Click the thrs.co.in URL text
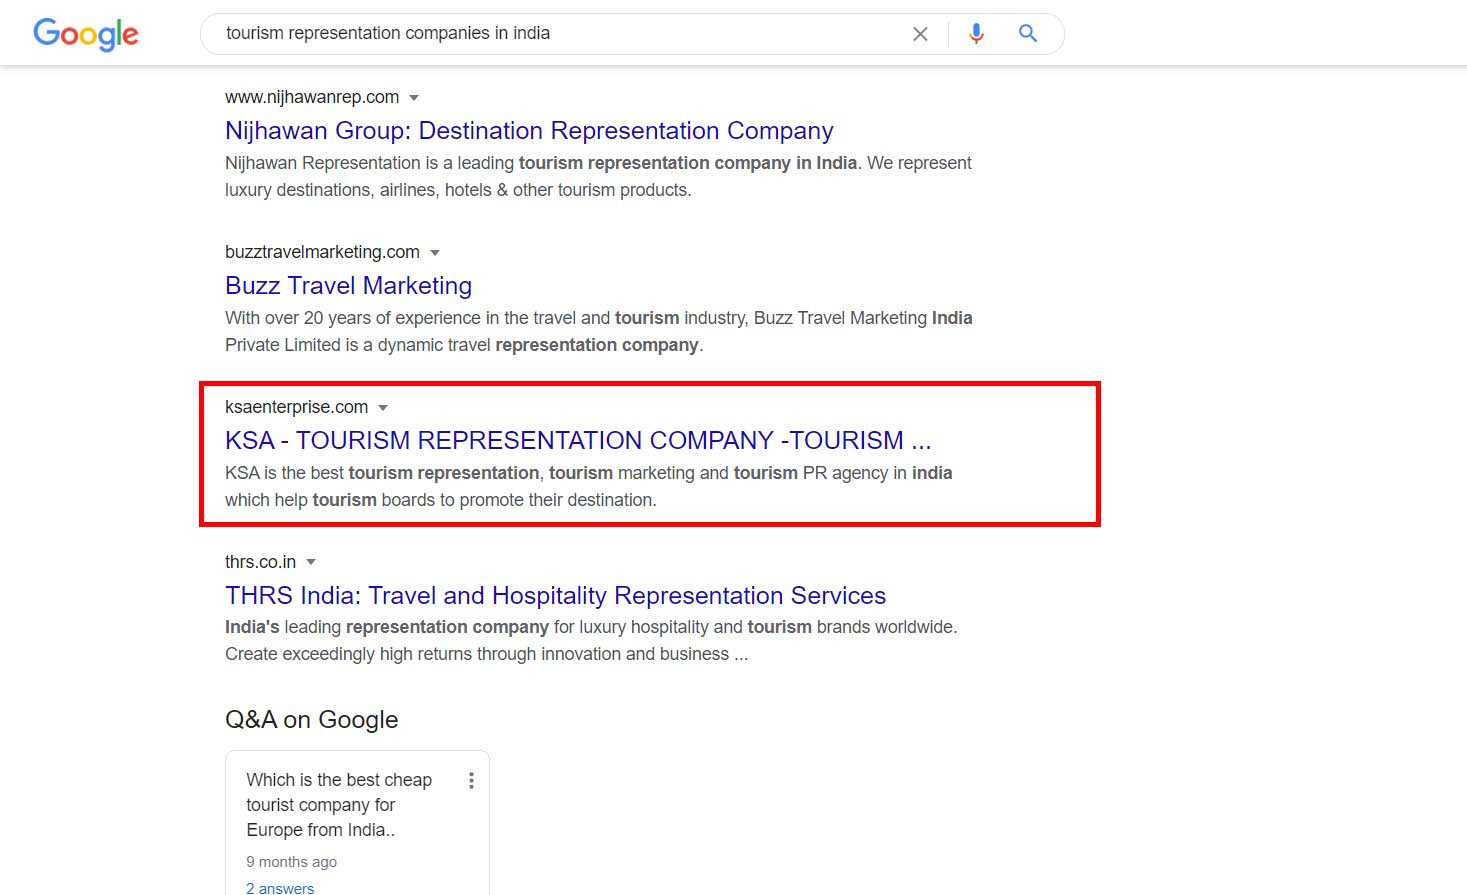Viewport: 1467px width, 895px height. [x=260, y=563]
